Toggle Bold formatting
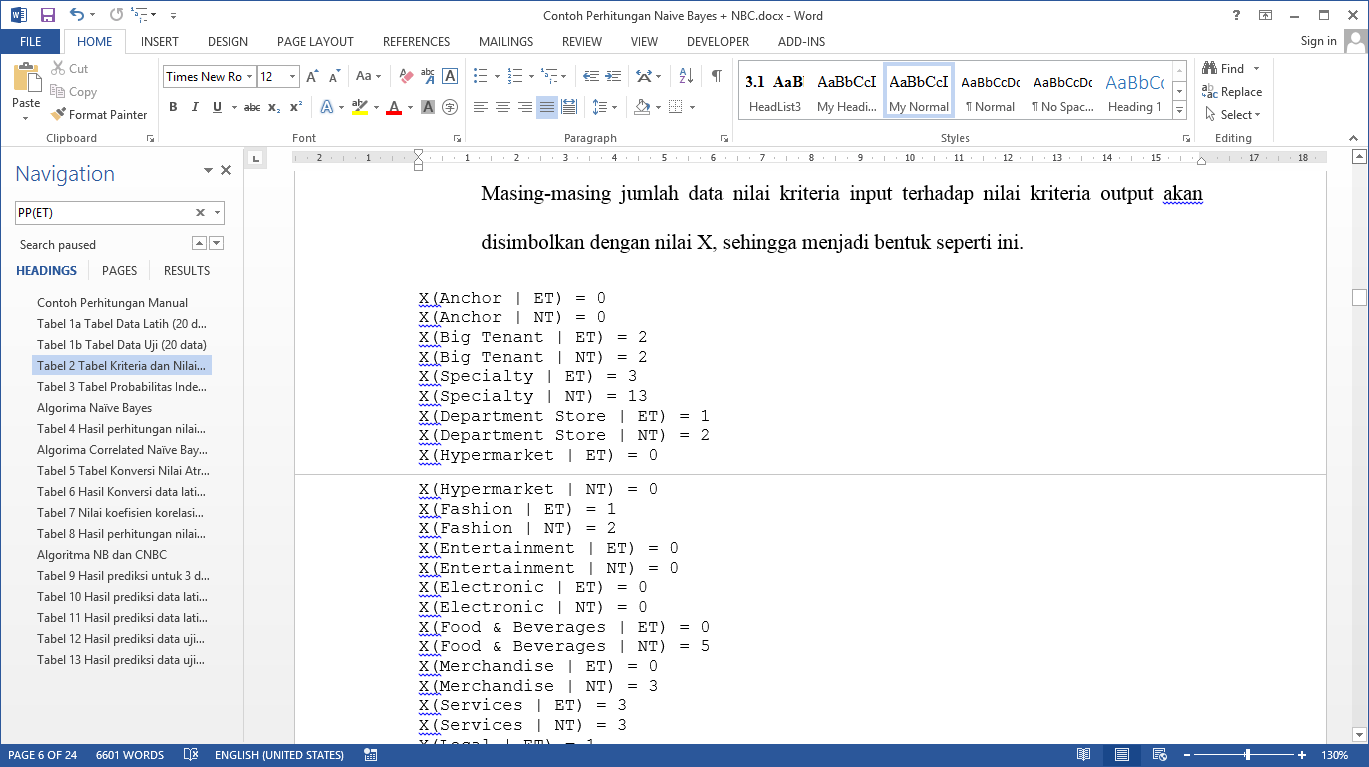Screen dimensions: 1369x767 coord(173,107)
